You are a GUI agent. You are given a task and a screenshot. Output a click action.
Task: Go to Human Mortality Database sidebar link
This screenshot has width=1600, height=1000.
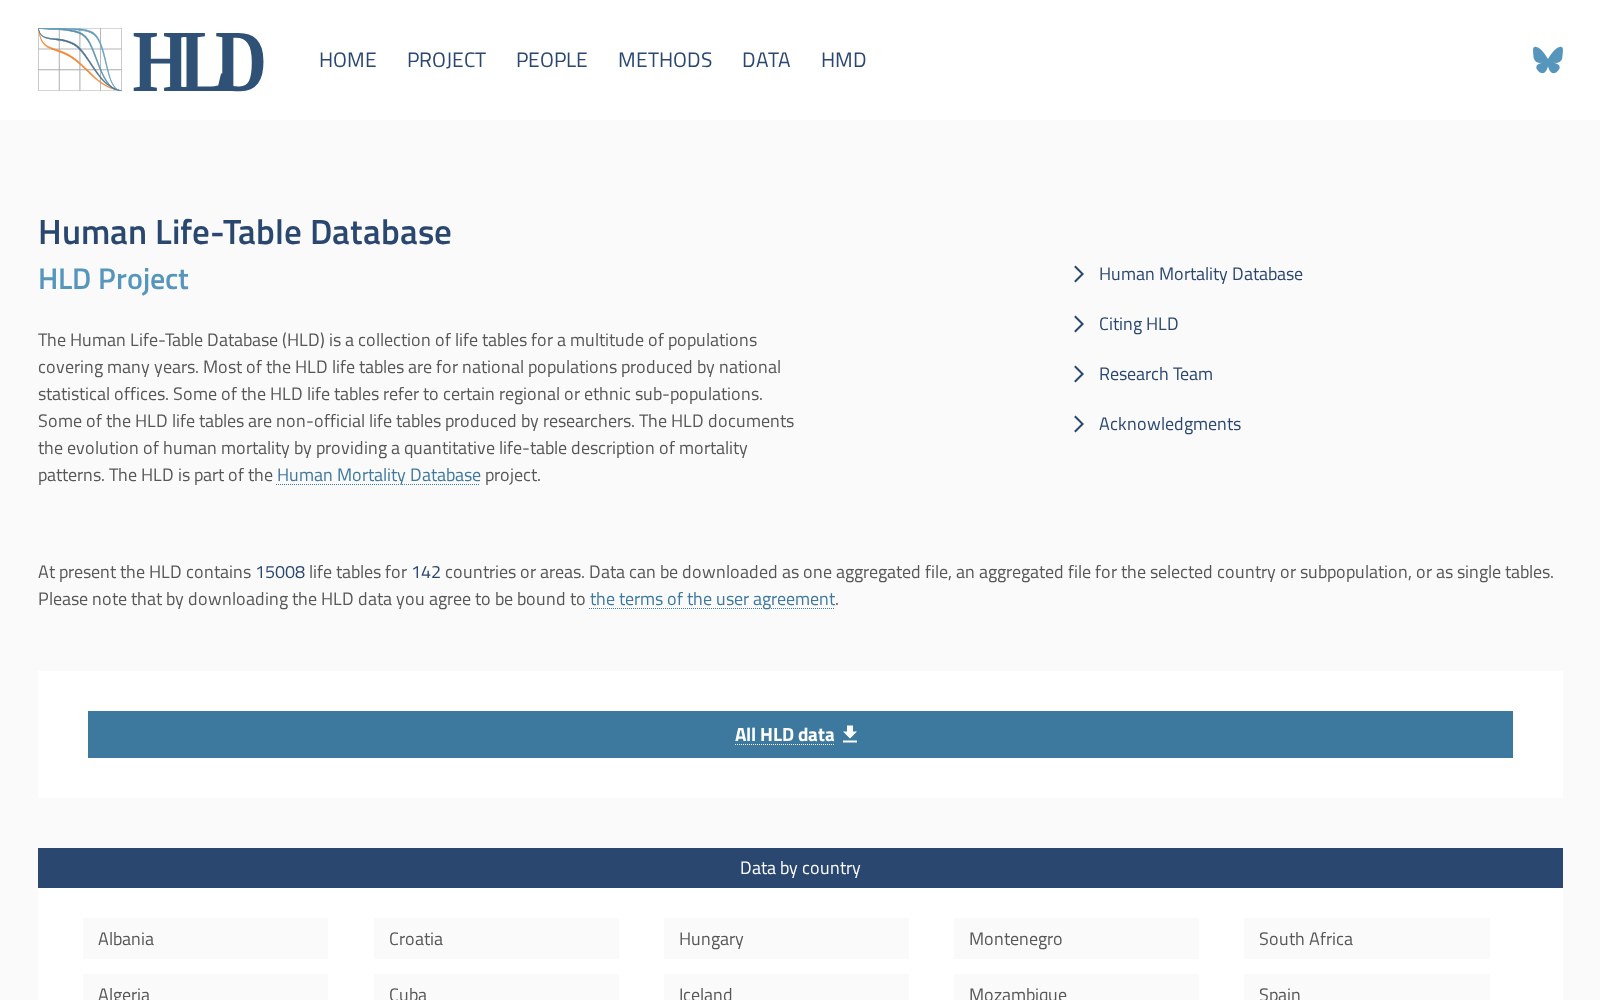click(x=1201, y=274)
